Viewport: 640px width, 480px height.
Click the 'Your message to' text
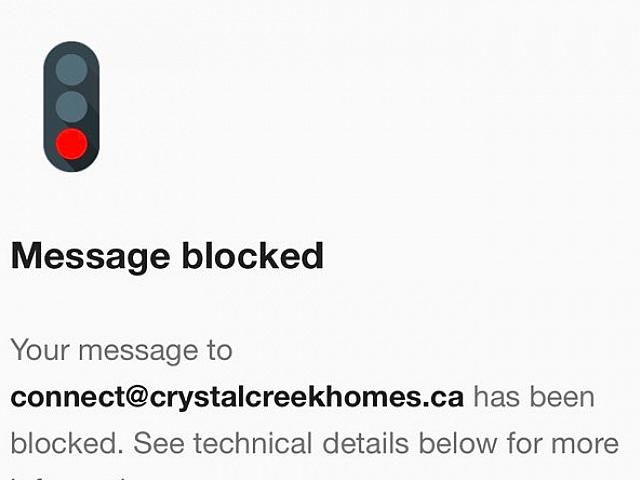click(122, 350)
